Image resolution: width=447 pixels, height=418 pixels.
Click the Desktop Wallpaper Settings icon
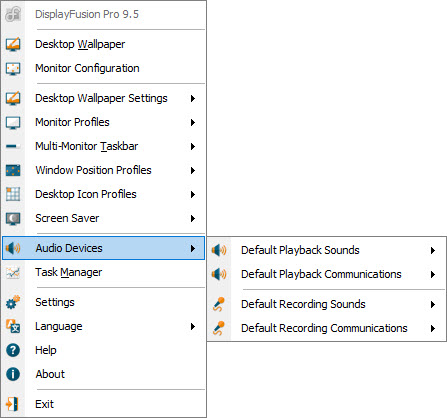13,98
